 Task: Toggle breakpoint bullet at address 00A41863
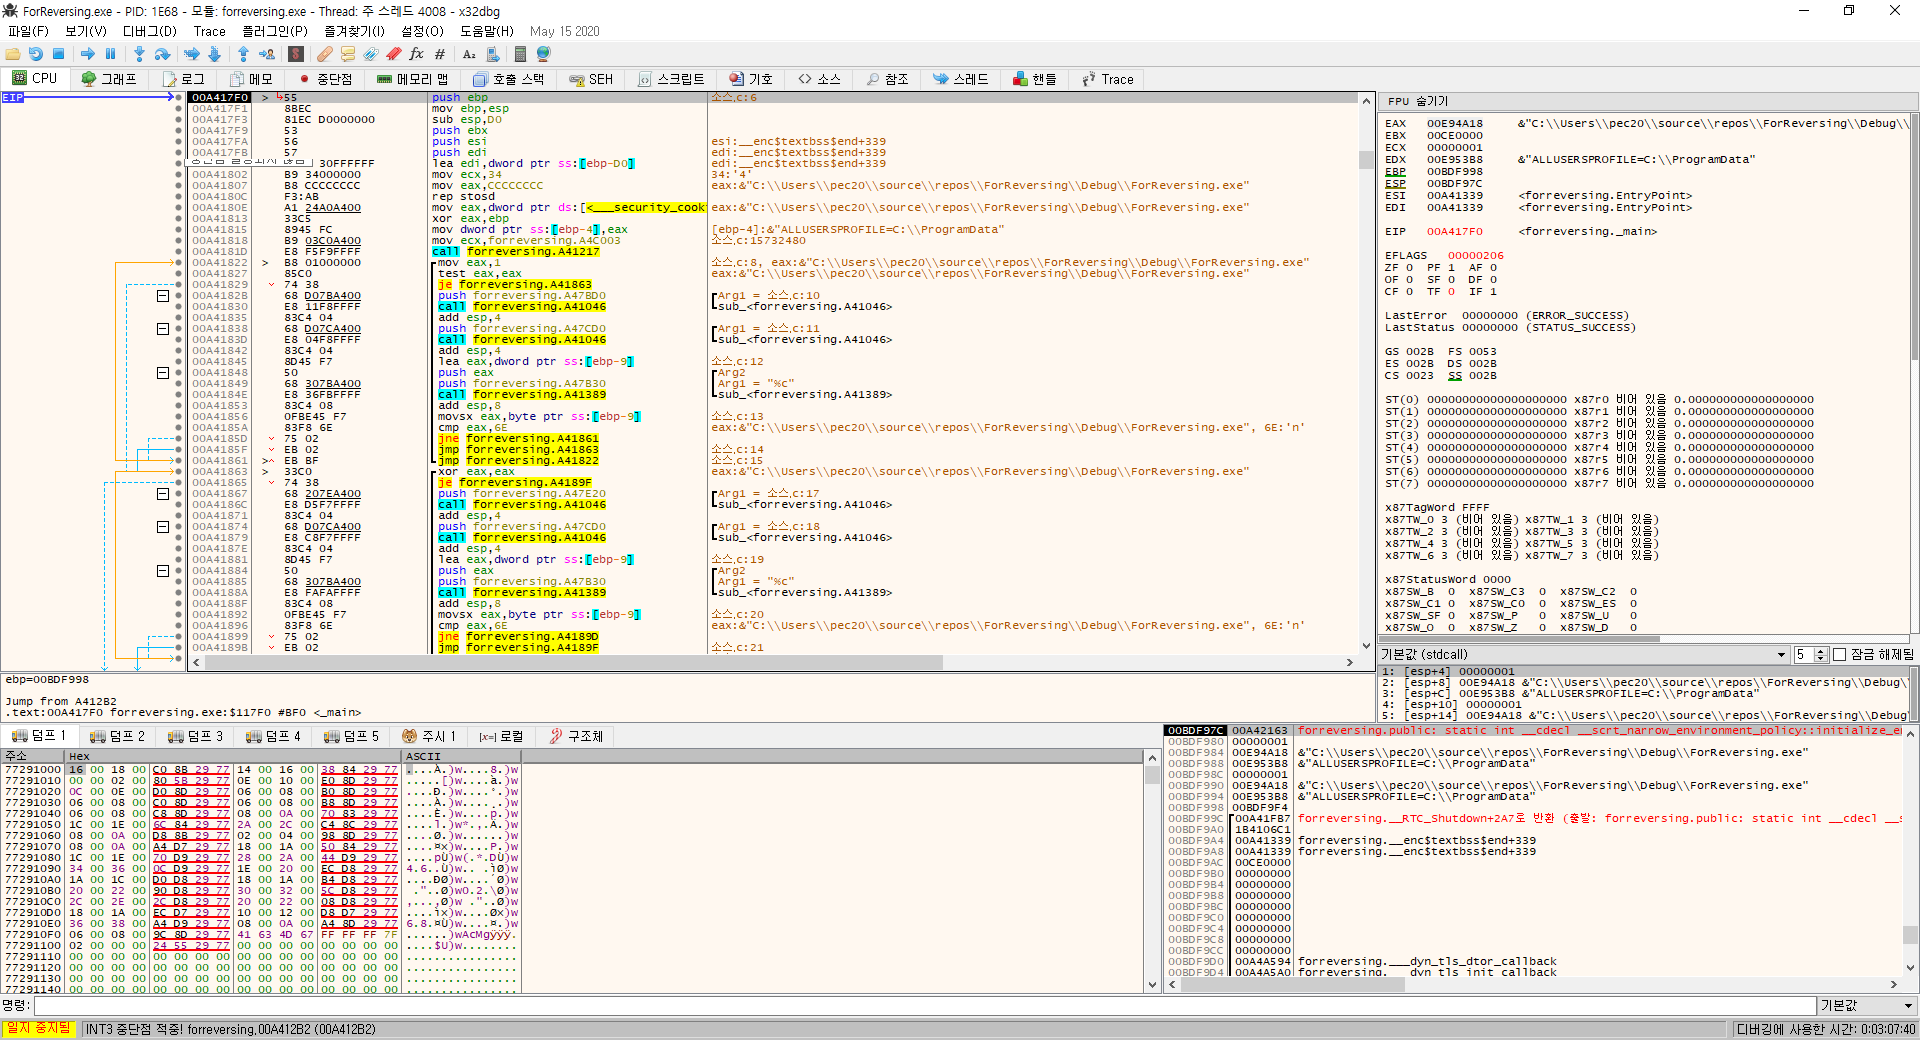[x=179, y=471]
